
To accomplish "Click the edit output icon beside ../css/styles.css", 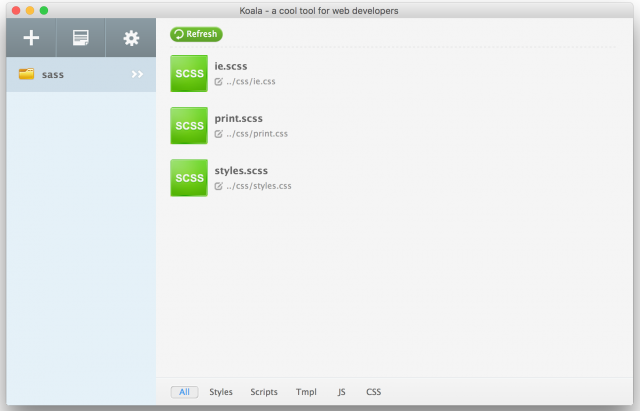I will pyautogui.click(x=219, y=185).
